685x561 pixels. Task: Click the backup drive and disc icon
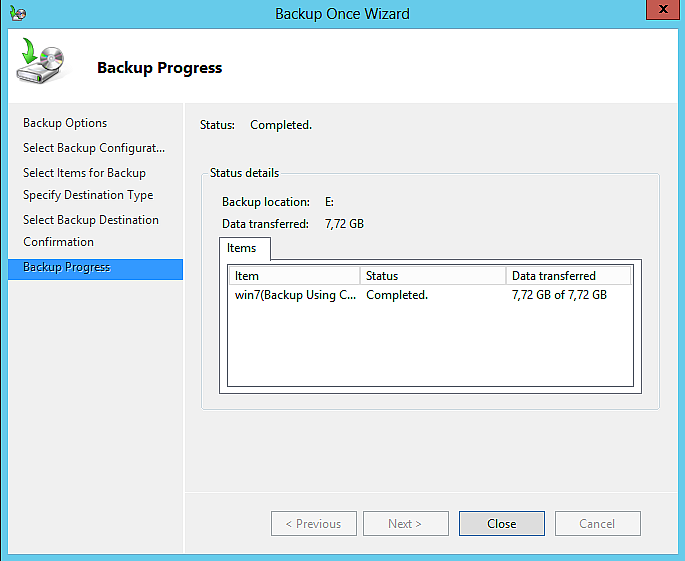[40, 61]
